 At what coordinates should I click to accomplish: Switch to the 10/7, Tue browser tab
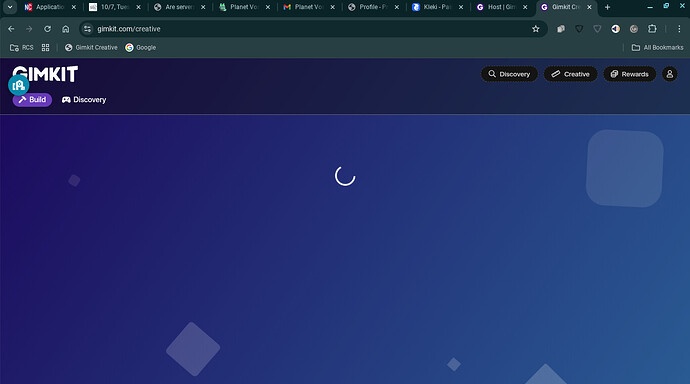[114, 7]
